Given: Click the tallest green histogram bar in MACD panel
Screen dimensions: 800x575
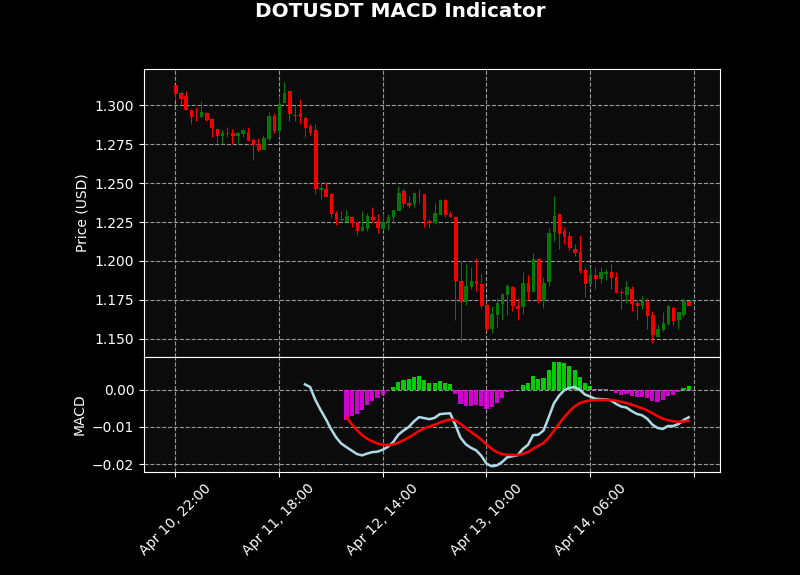Looking at the screenshot, I should [x=554, y=376].
